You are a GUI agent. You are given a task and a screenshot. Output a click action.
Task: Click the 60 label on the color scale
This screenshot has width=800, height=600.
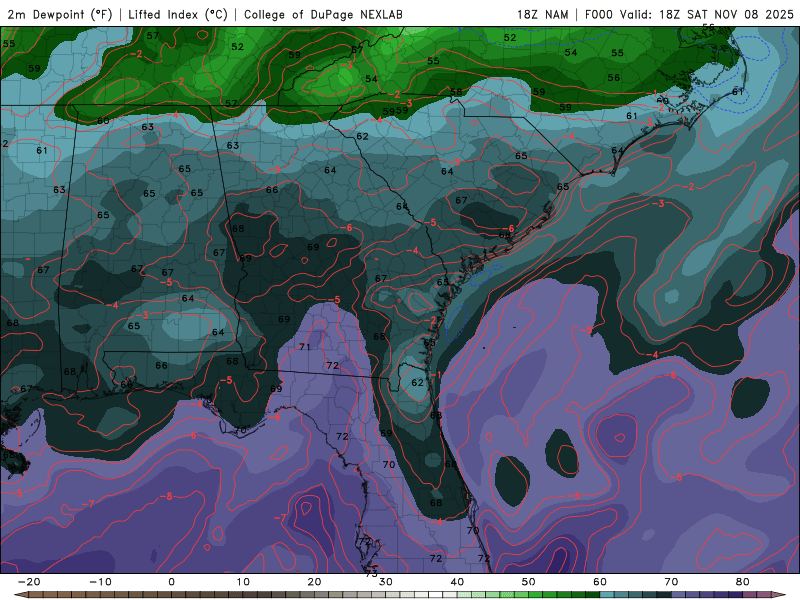coord(600,582)
